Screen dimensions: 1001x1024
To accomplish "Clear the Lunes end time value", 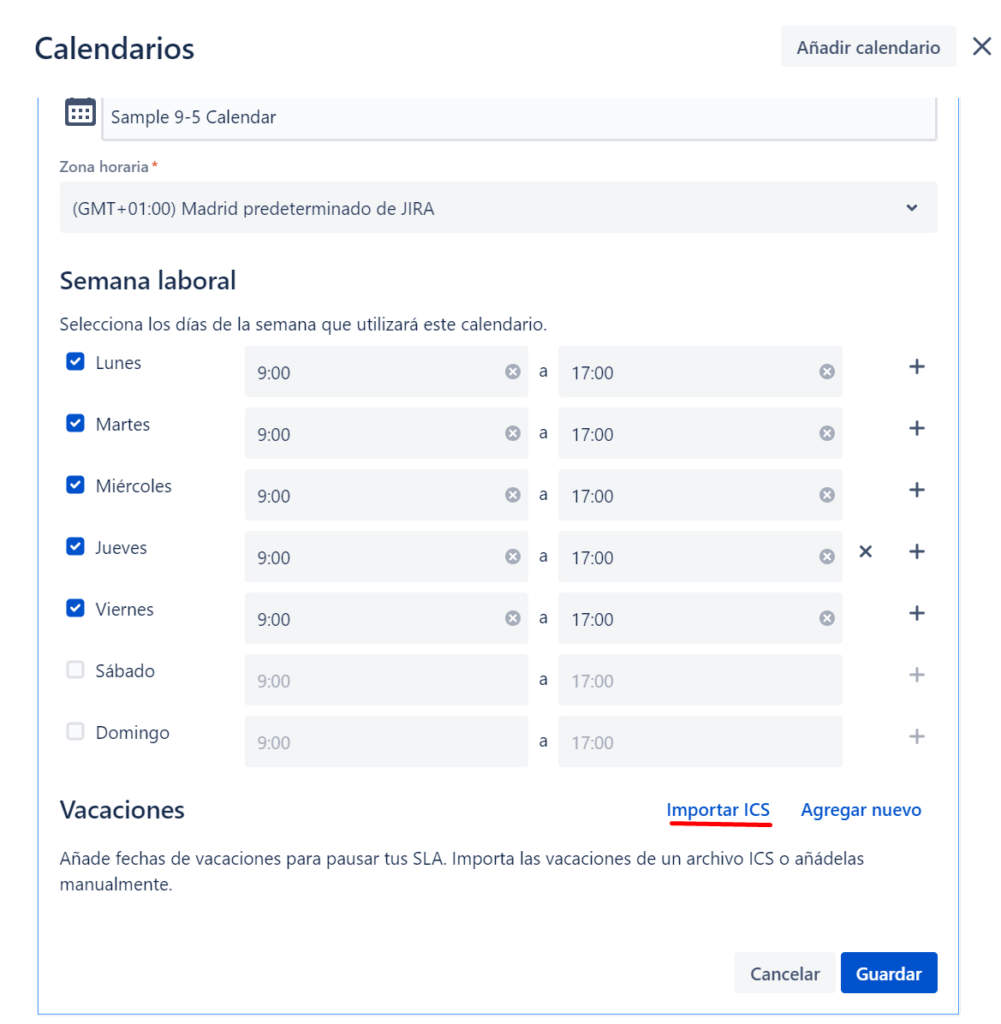I will click(827, 371).
